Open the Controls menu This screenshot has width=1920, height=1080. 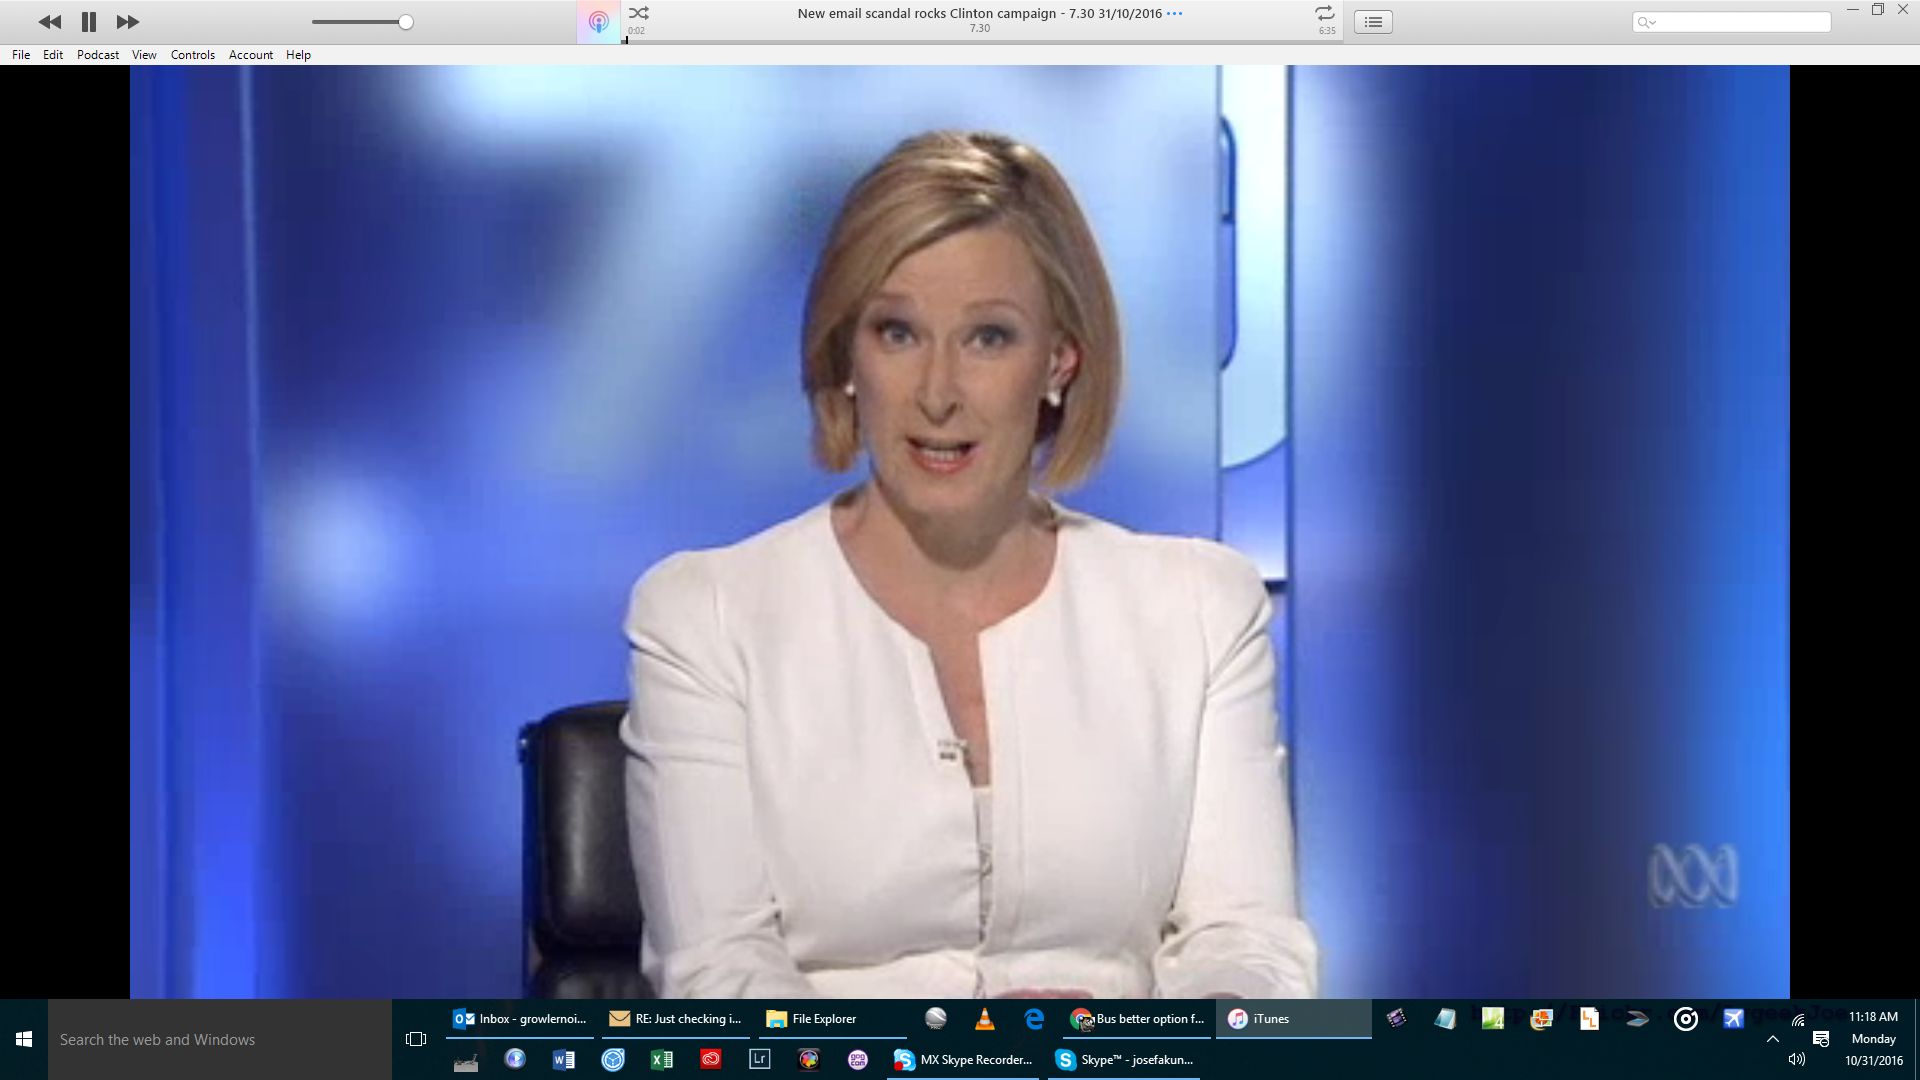coord(192,55)
